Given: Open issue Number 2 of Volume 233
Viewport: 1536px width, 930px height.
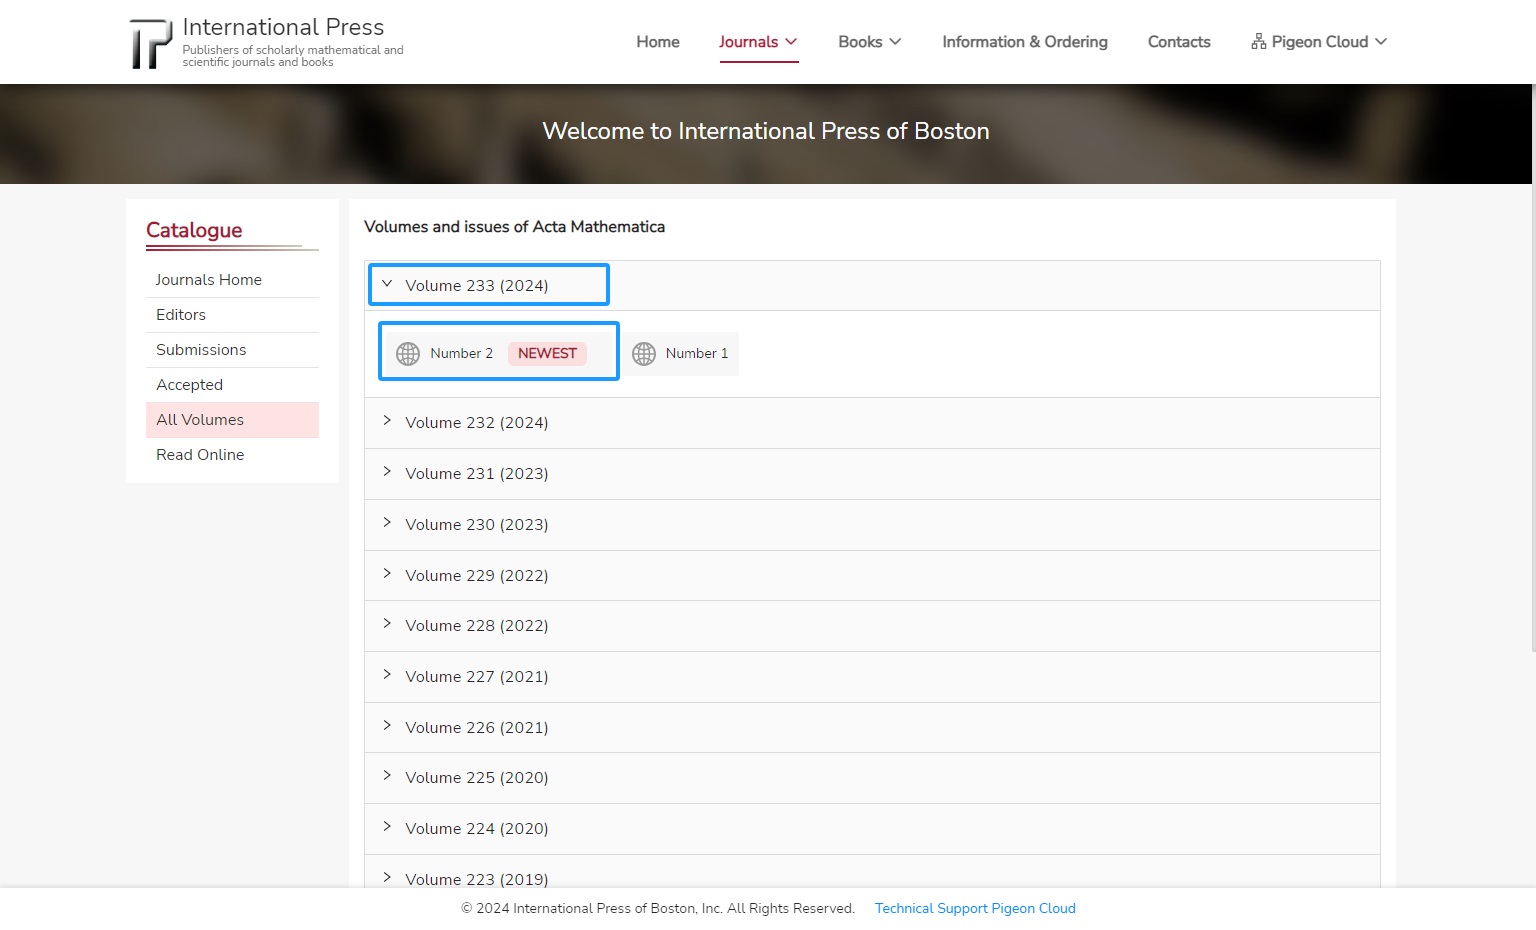Looking at the screenshot, I should point(499,353).
